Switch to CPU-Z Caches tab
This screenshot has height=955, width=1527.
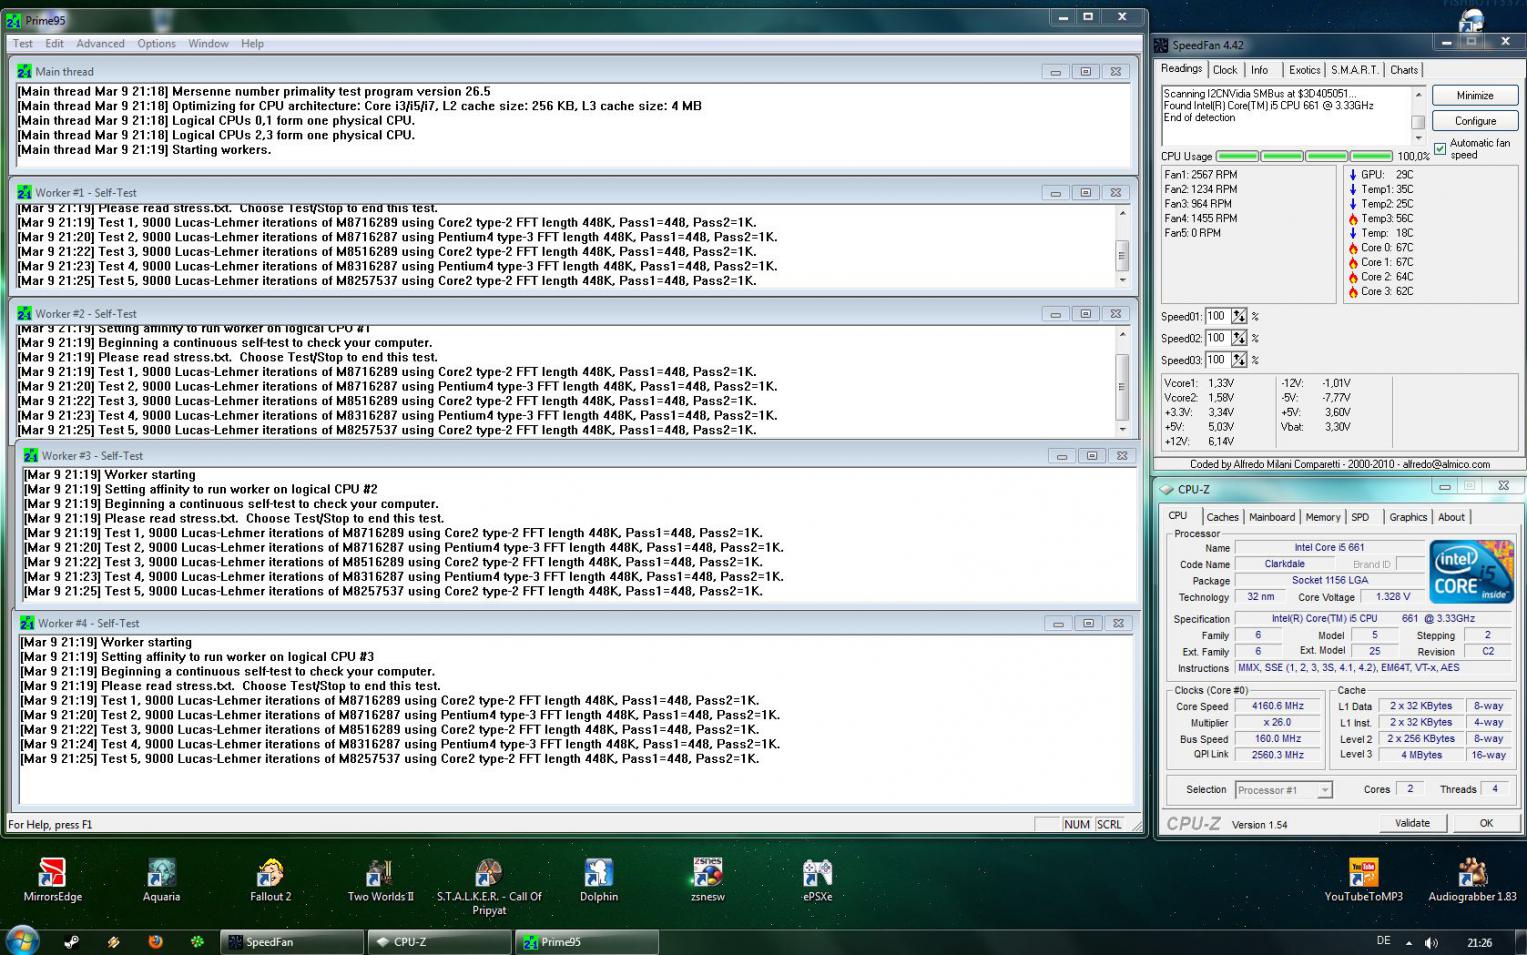tap(1222, 517)
